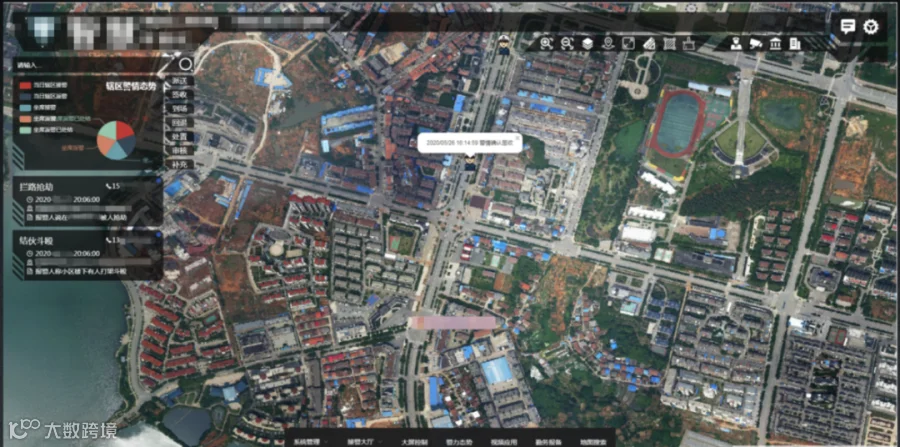Click the 派送 status button

coord(179,81)
